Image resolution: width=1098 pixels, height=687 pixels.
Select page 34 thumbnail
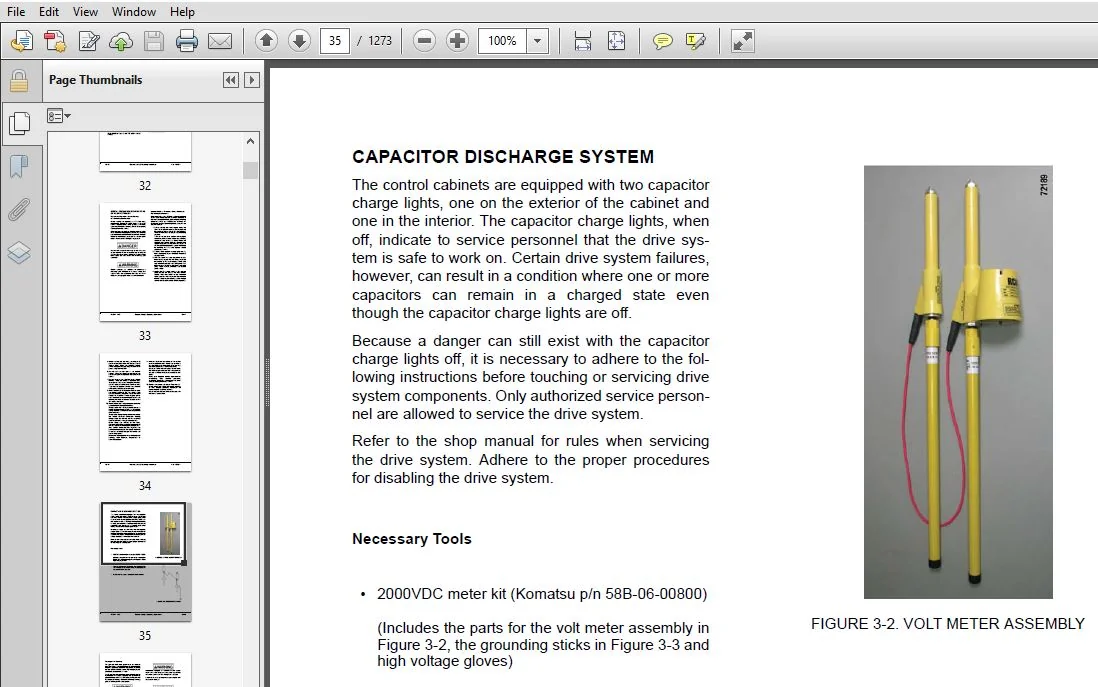145,412
